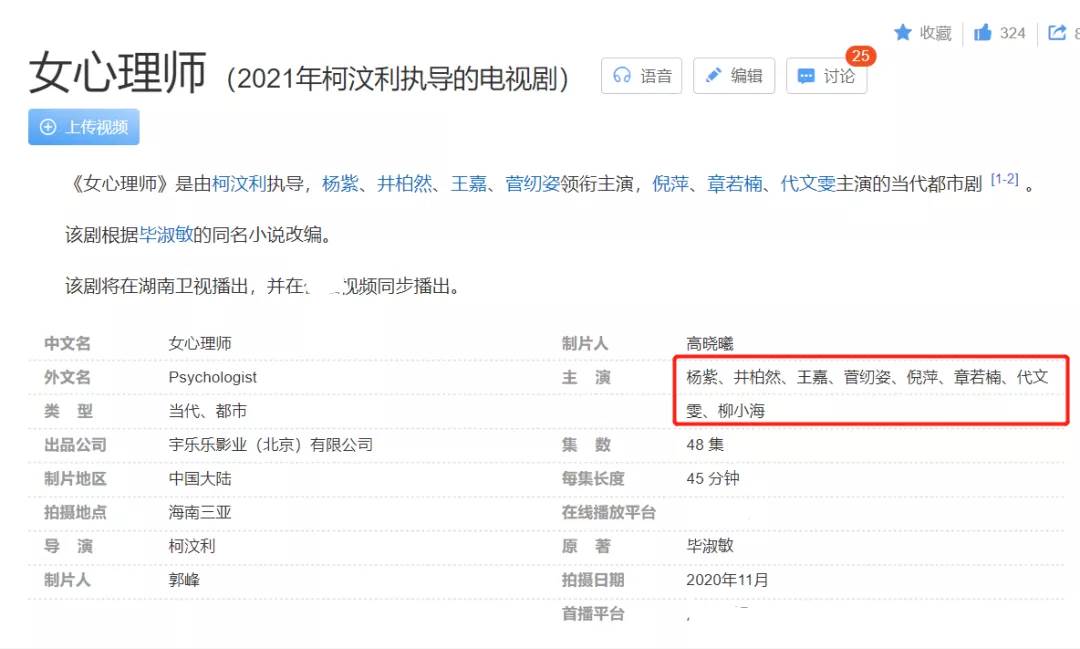The image size is (1080, 649).
Task: Click the star 收藏 favorite icon
Action: [902, 32]
